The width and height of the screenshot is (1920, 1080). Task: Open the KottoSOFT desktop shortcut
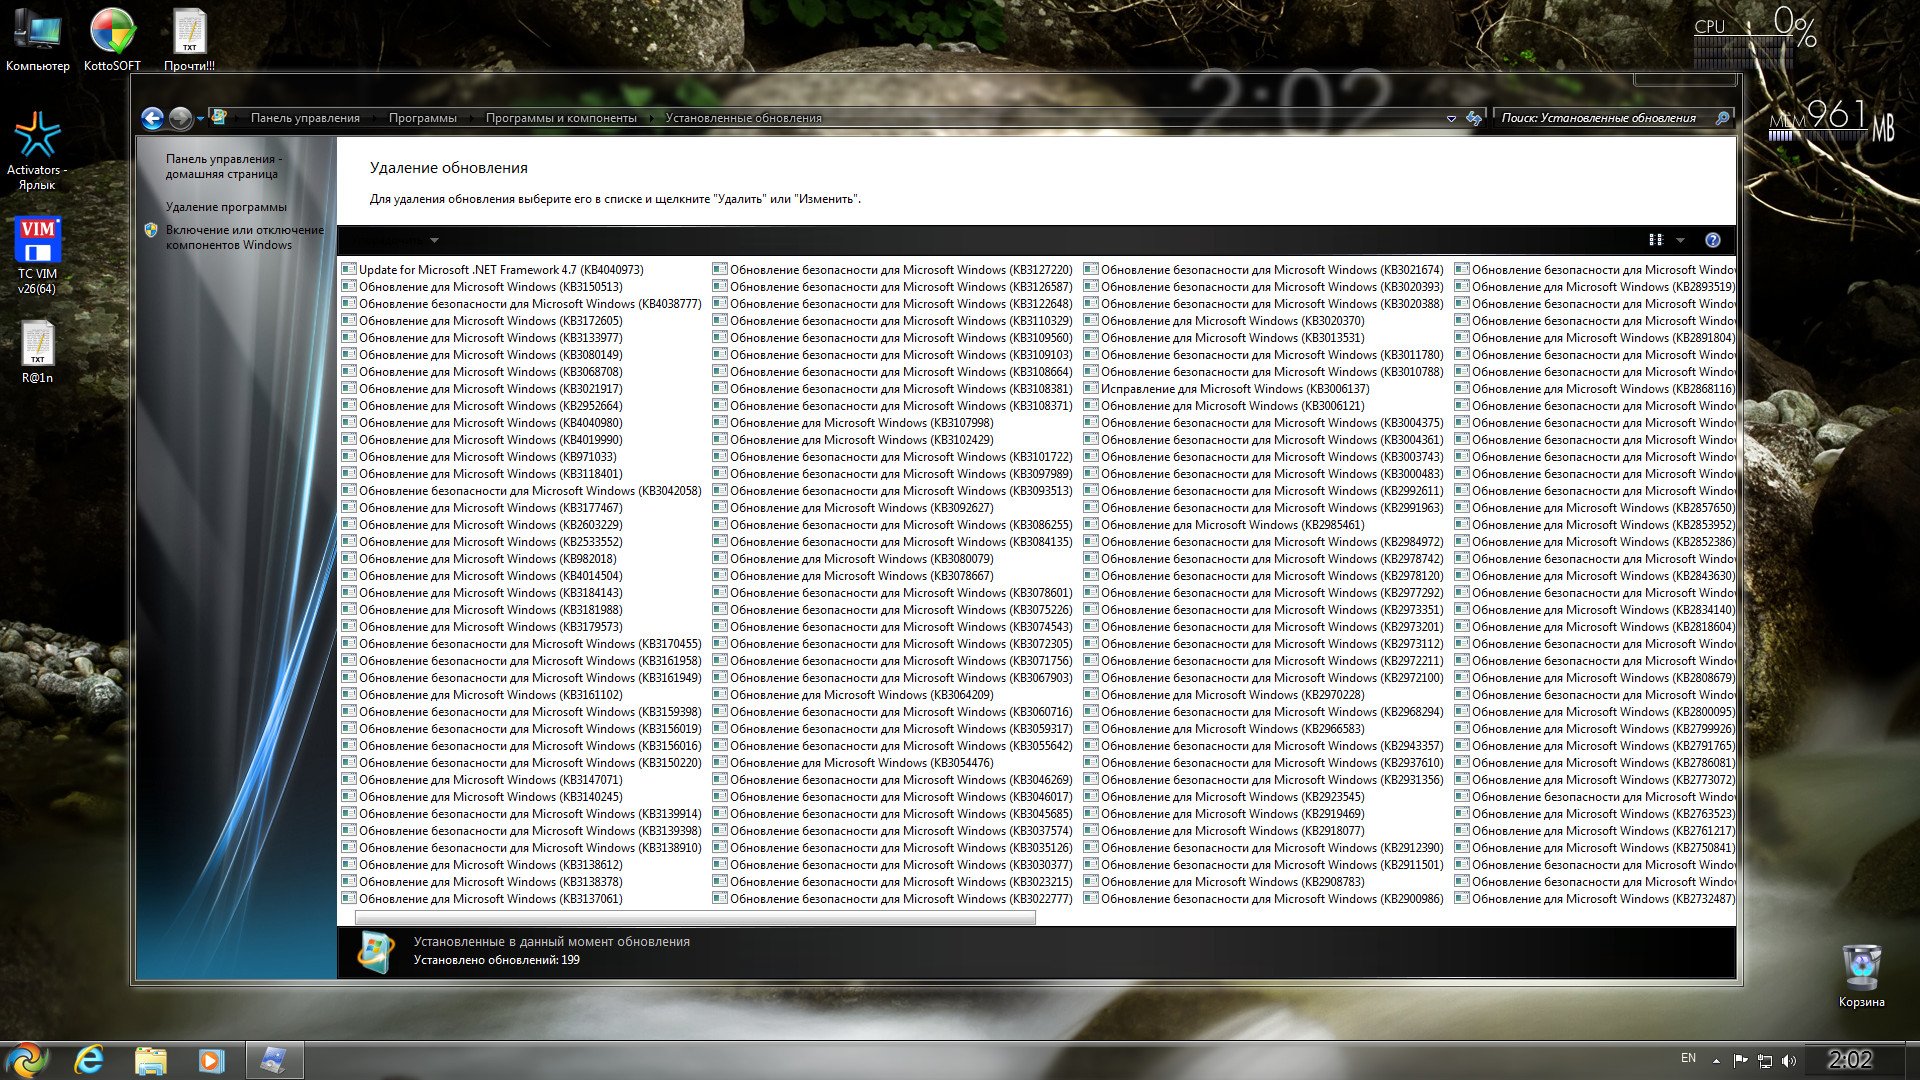[x=112, y=38]
